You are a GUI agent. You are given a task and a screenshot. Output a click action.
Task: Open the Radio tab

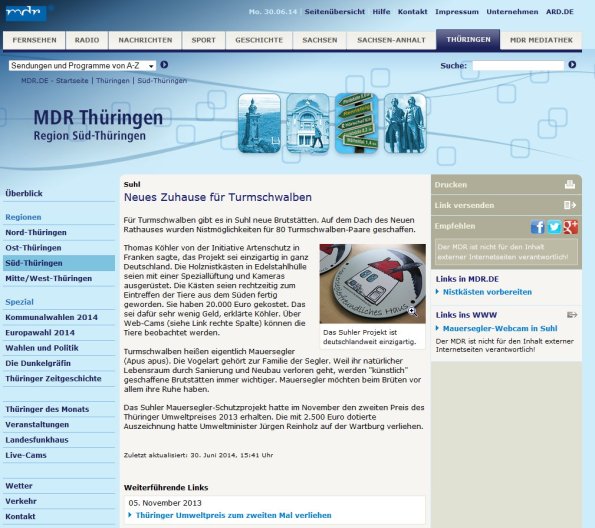tap(87, 40)
